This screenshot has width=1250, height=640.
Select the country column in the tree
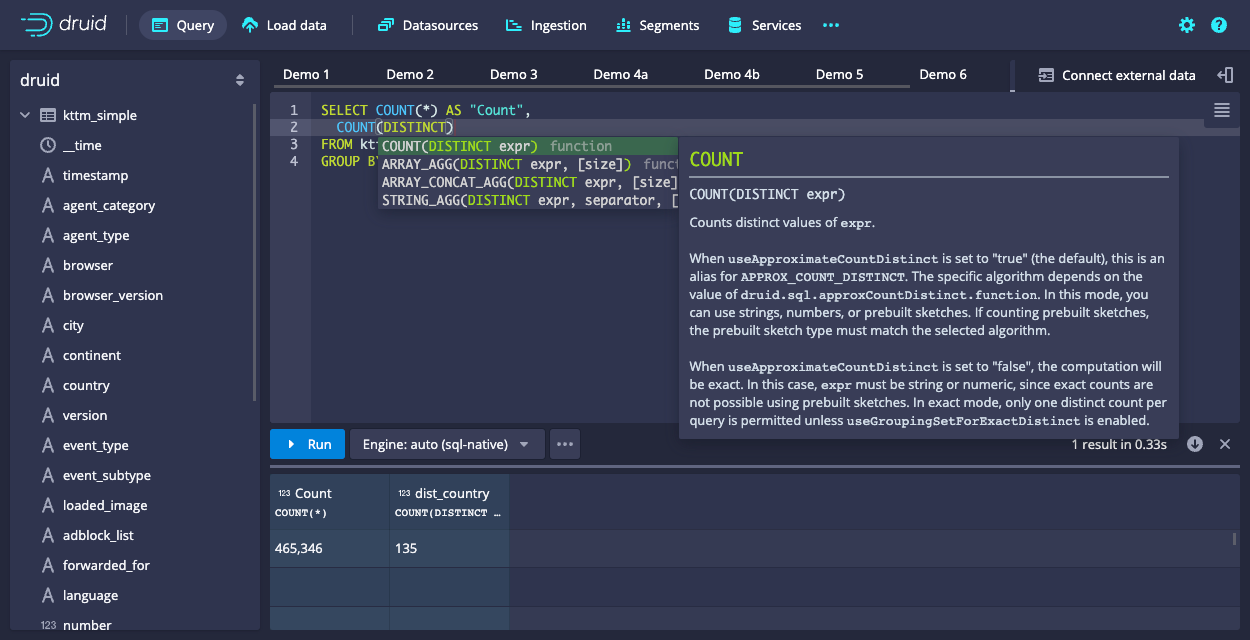pos(86,385)
